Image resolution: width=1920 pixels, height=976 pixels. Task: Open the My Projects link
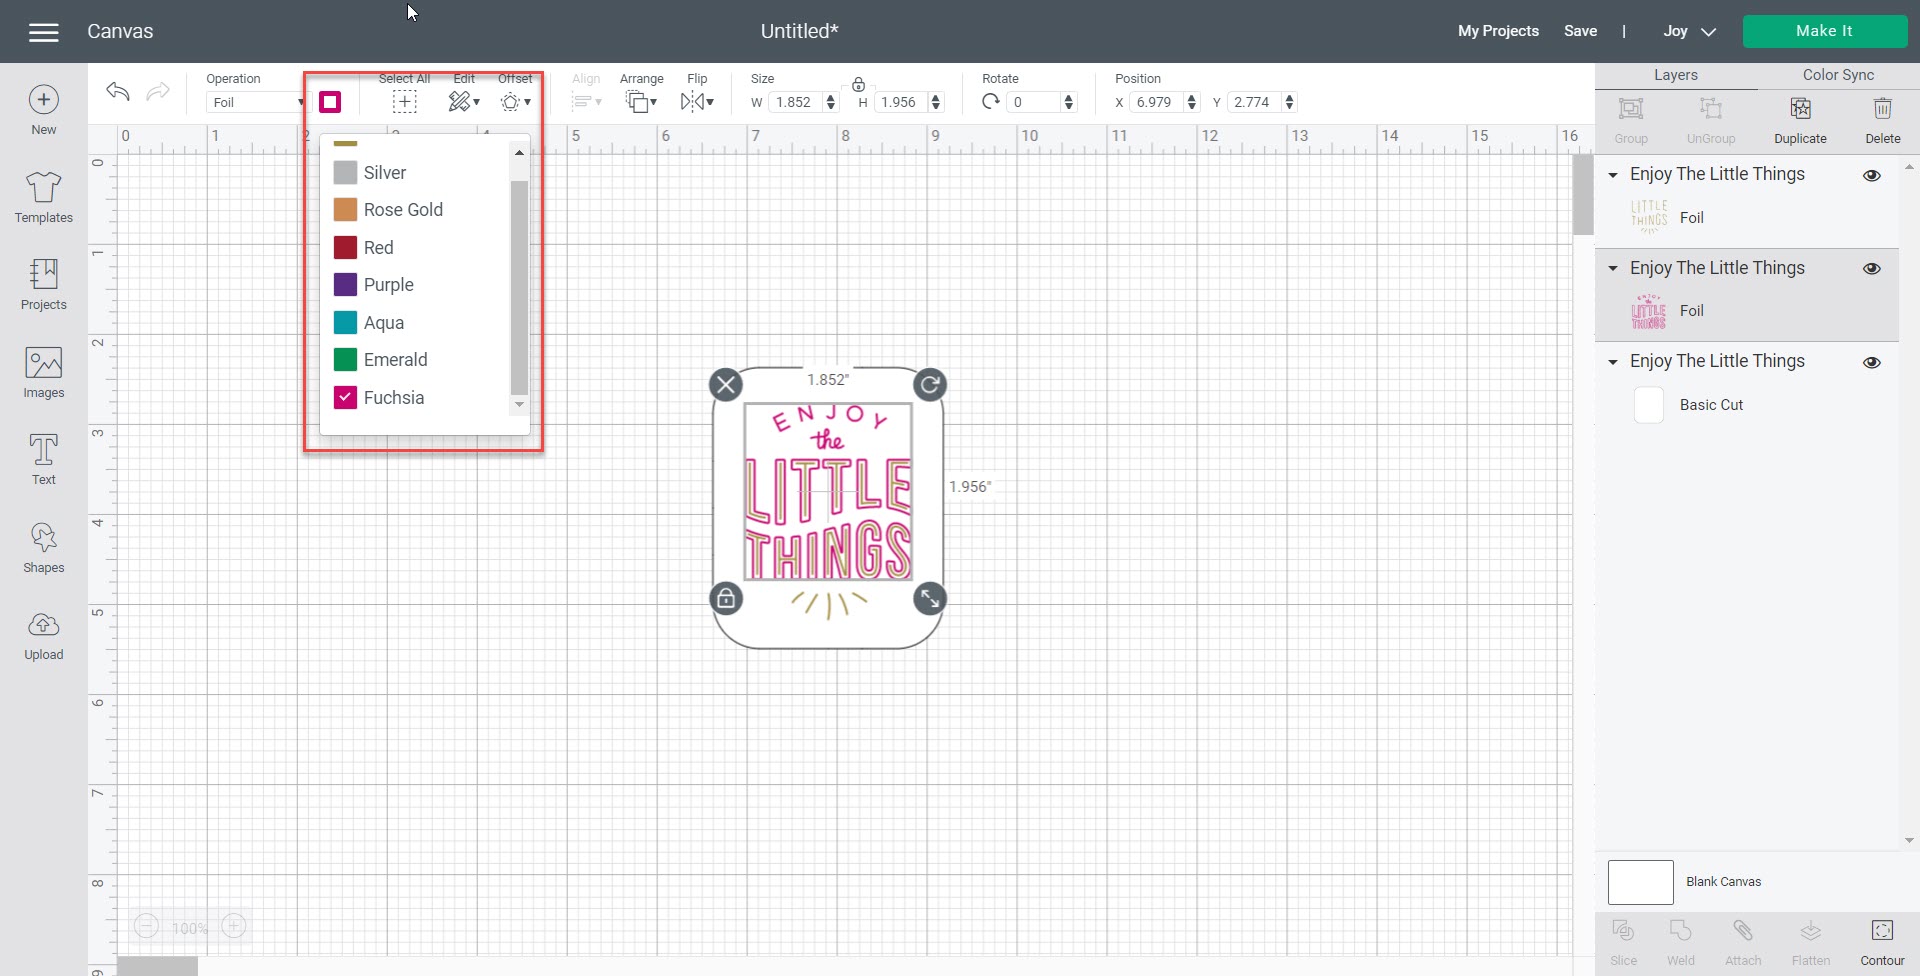[x=1497, y=31]
